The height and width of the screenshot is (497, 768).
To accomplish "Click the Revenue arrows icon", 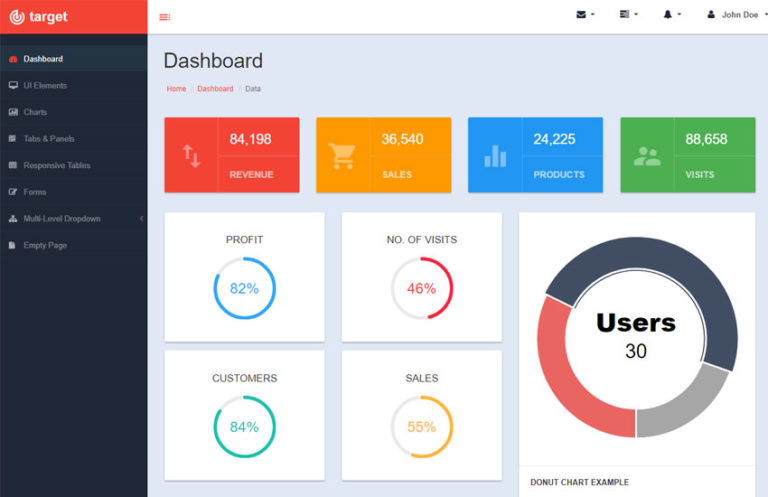I will pos(190,155).
